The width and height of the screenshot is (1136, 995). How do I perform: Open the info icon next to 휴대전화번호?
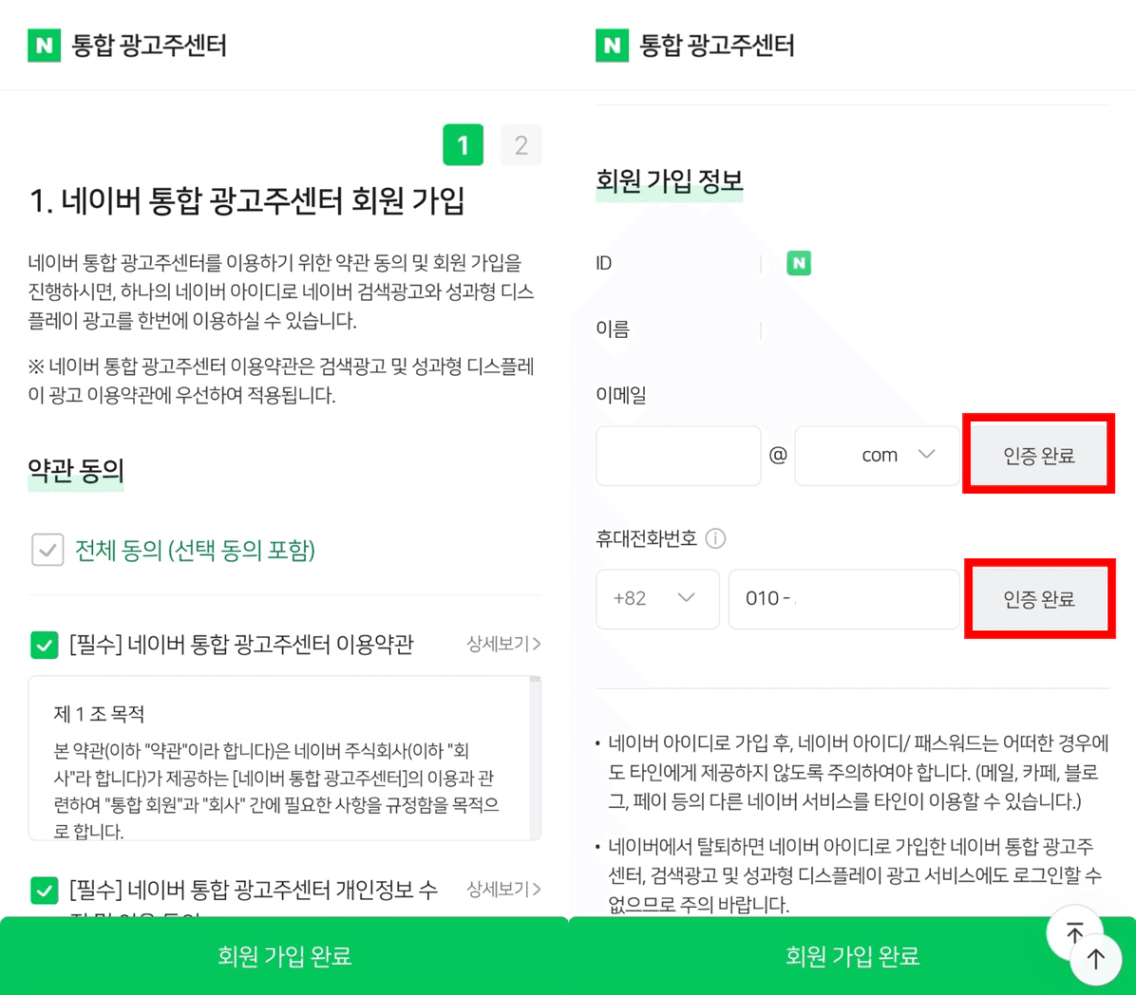point(716,538)
